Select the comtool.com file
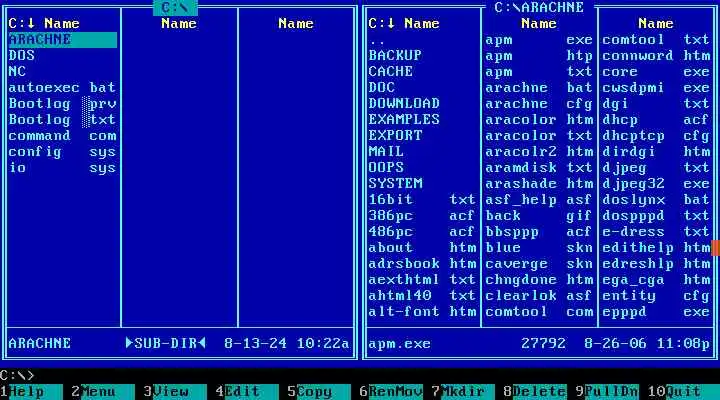The height and width of the screenshot is (400, 720). tap(539, 312)
